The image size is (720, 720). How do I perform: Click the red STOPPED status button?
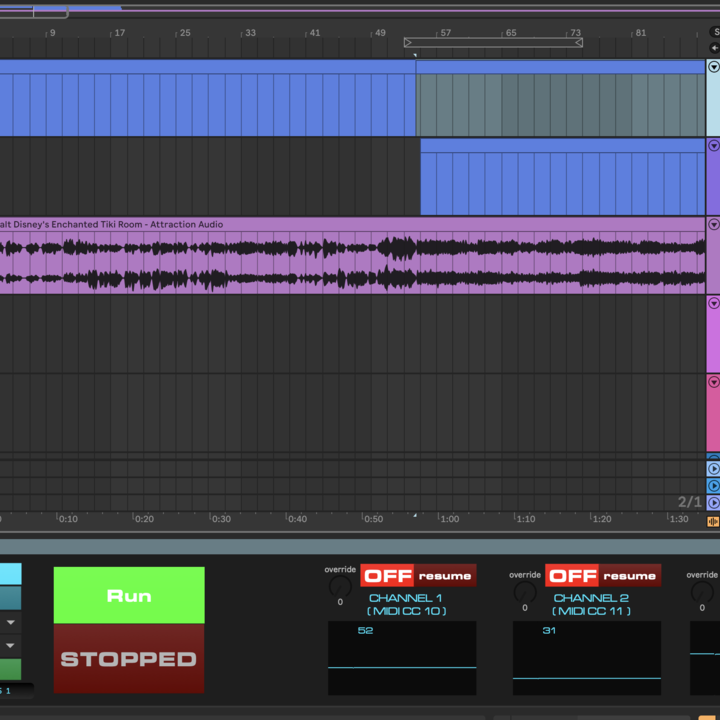coord(129,659)
